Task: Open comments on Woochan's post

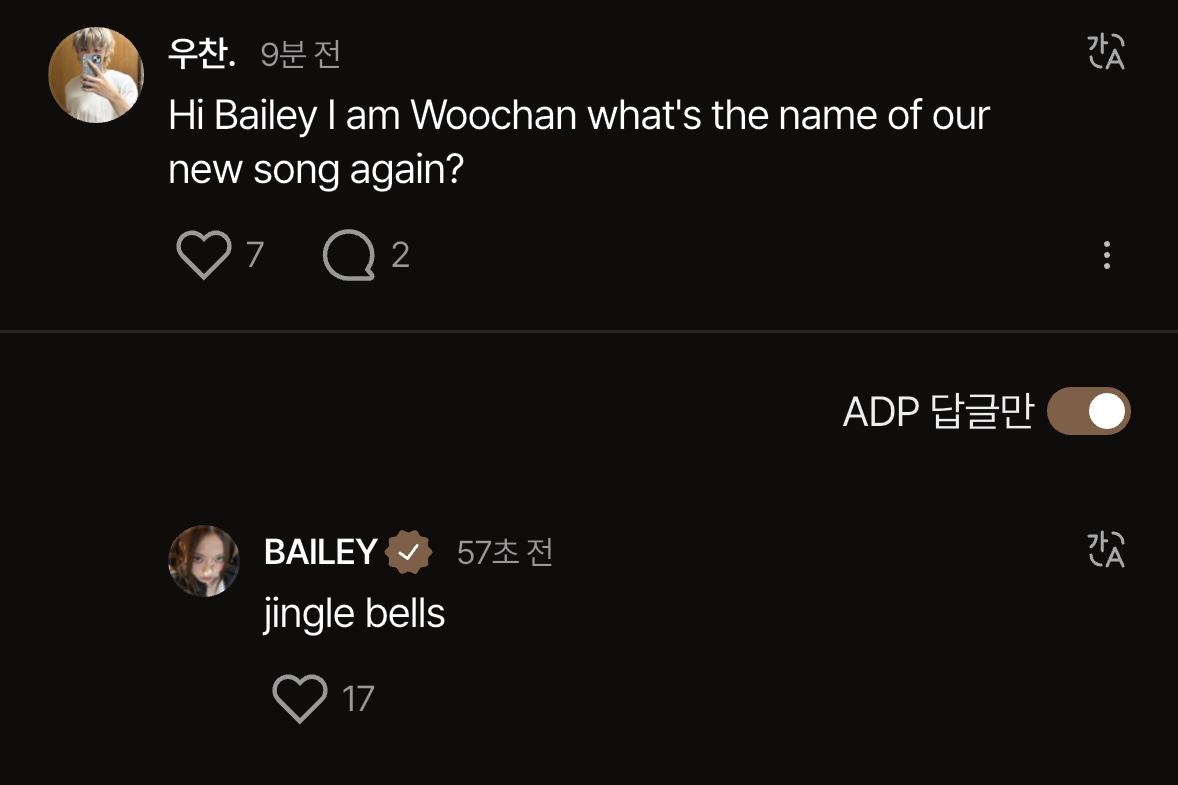Action: 348,256
